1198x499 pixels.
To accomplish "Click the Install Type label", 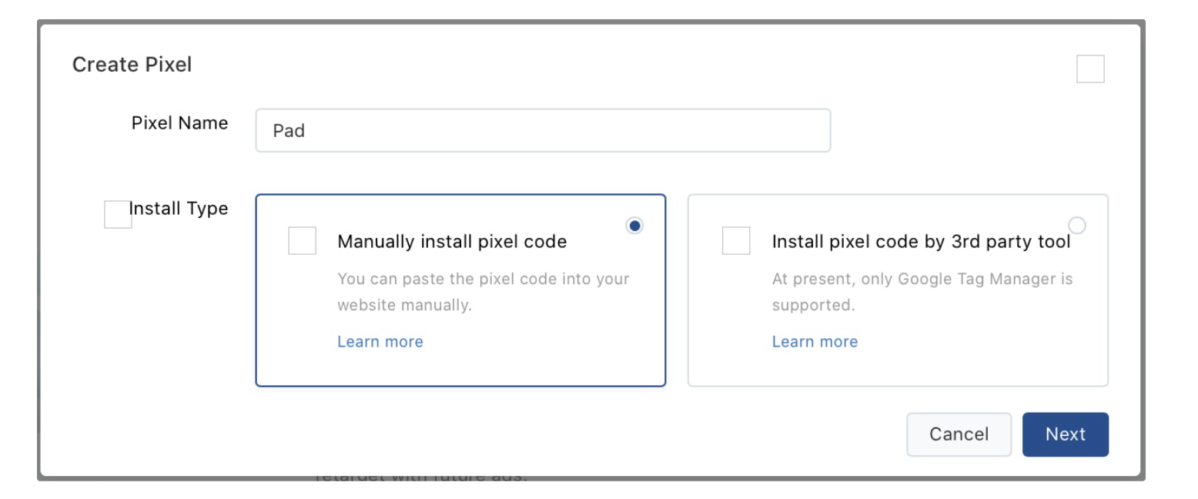I will (179, 209).
